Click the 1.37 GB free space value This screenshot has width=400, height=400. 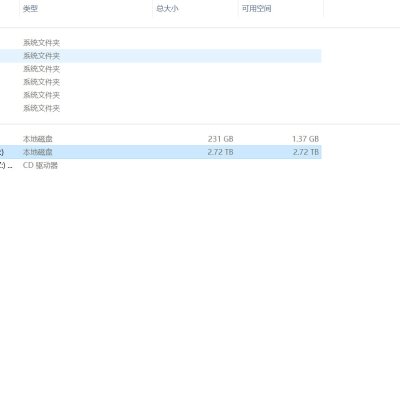click(x=305, y=139)
